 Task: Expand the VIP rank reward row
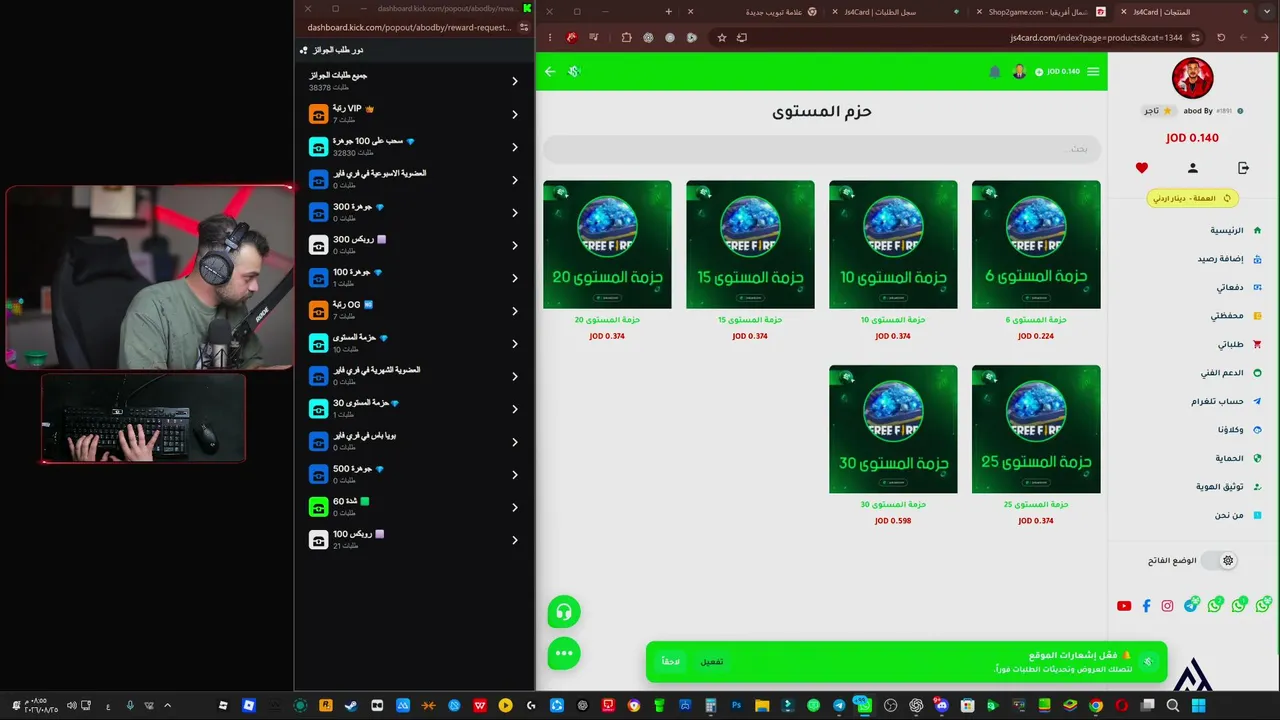pyautogui.click(x=415, y=114)
